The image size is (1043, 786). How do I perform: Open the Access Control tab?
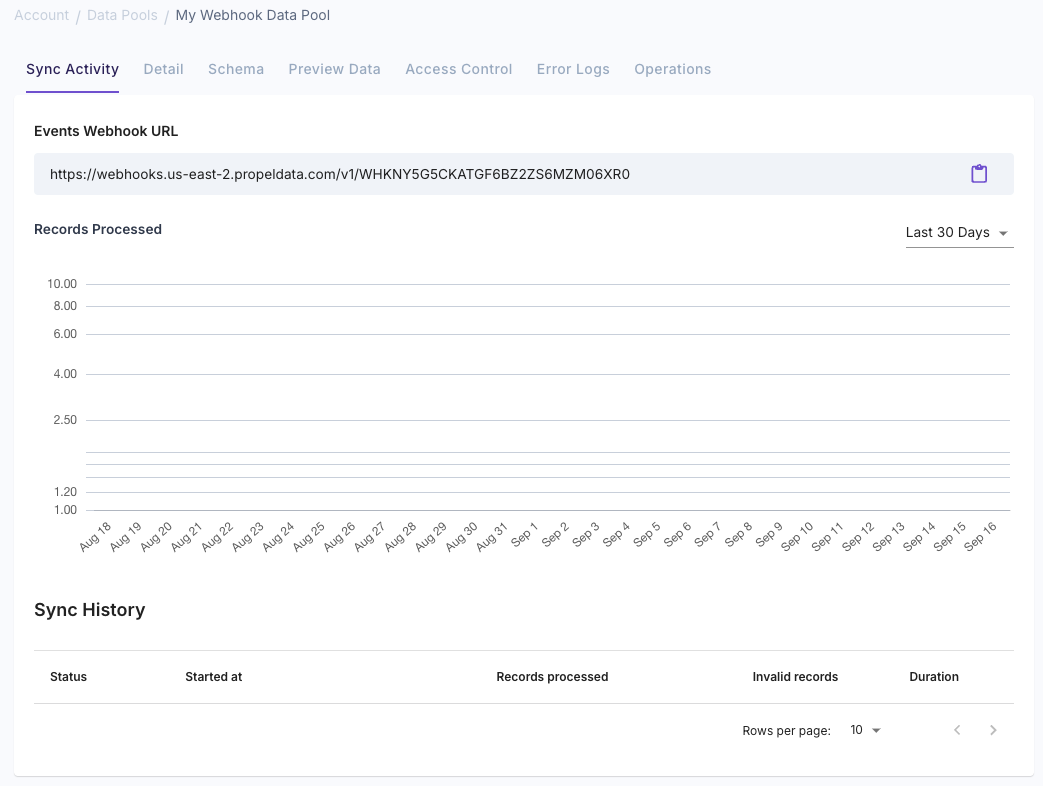(458, 69)
